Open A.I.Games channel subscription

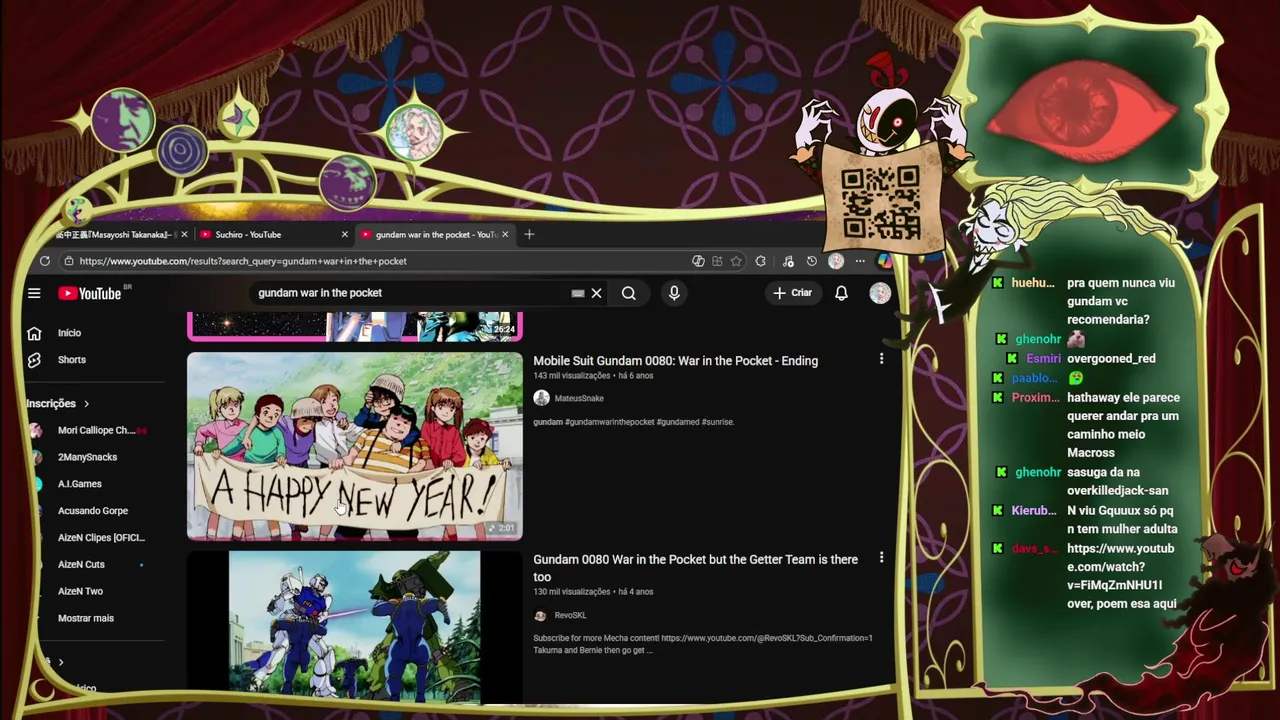(80, 484)
